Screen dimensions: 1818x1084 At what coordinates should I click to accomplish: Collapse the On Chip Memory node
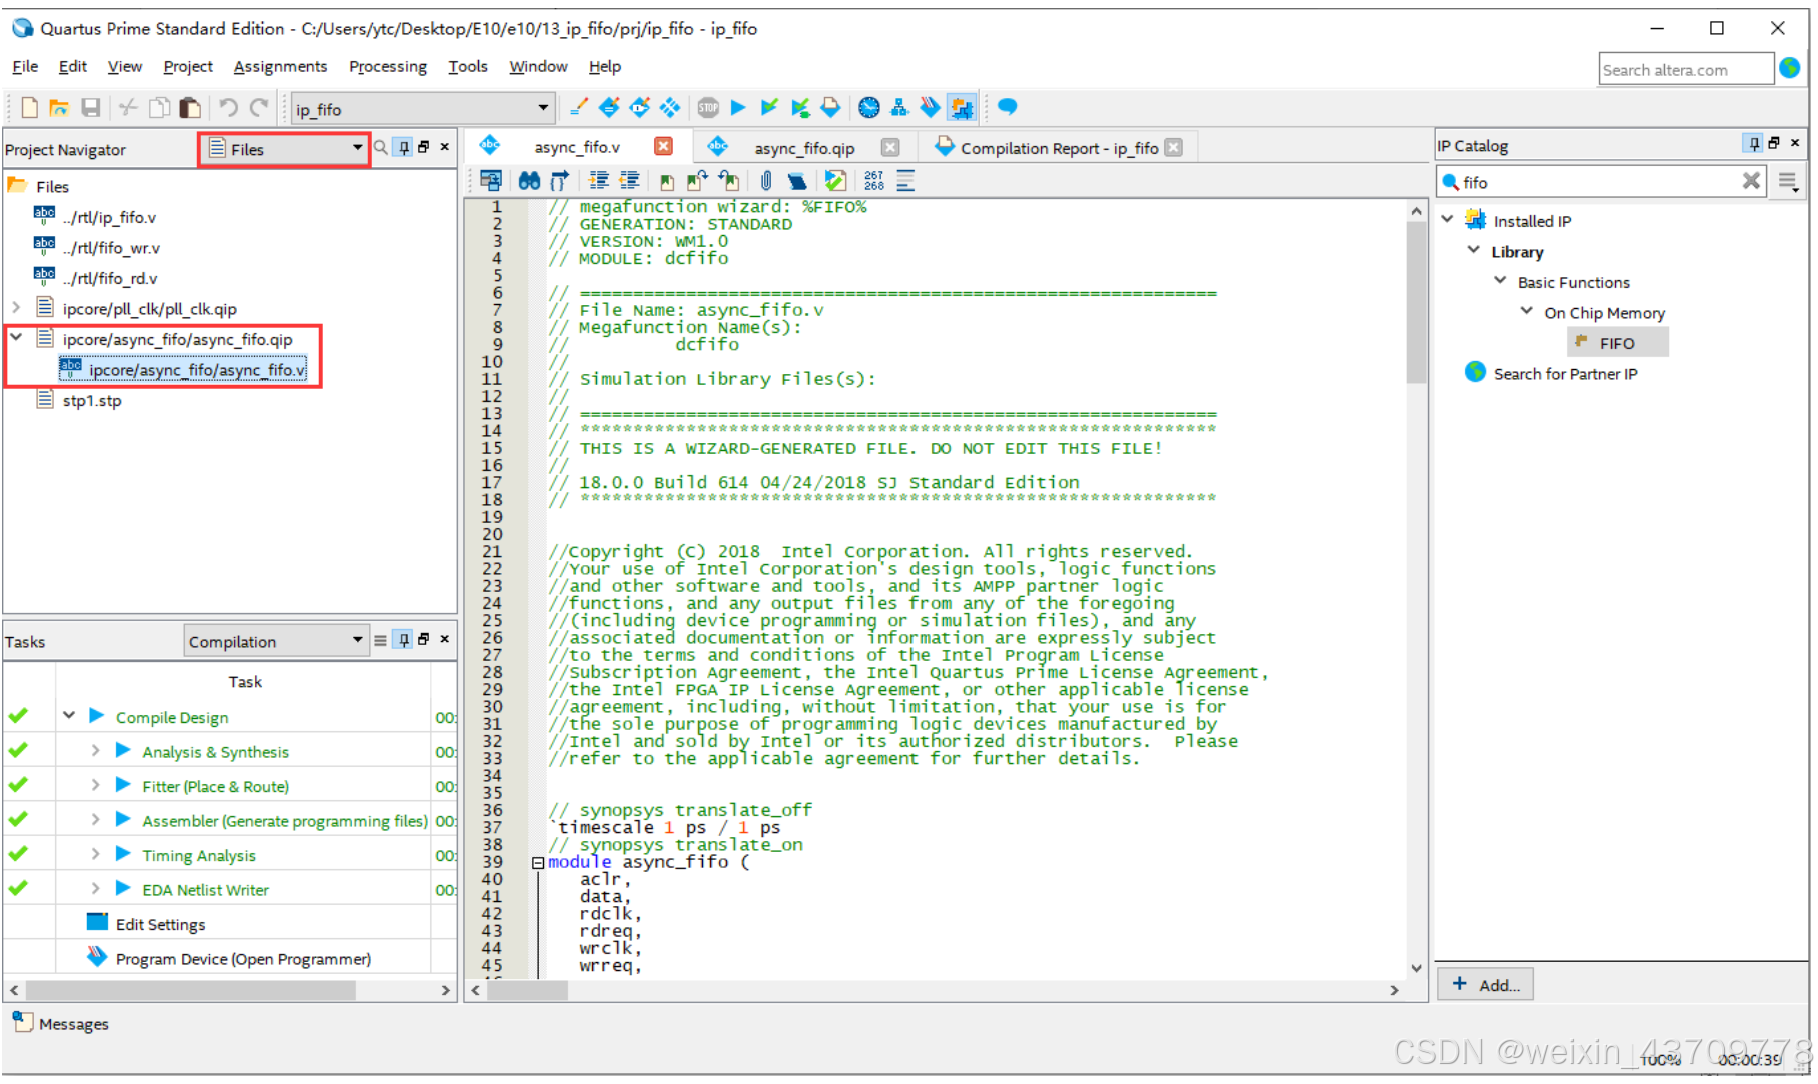[x=1527, y=311]
